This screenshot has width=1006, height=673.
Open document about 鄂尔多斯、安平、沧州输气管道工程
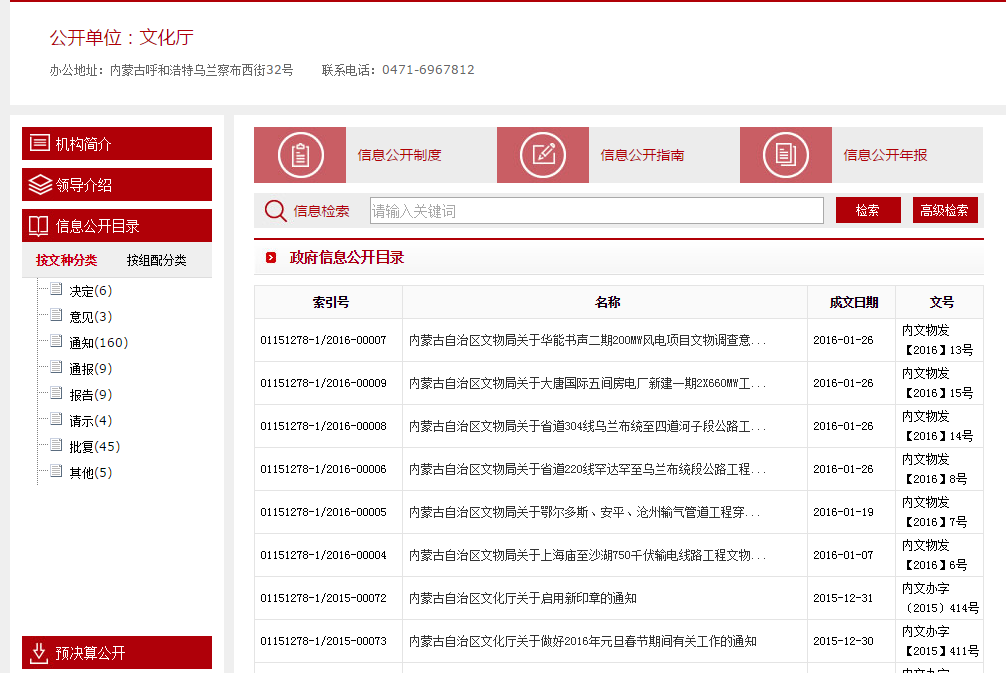(x=584, y=512)
